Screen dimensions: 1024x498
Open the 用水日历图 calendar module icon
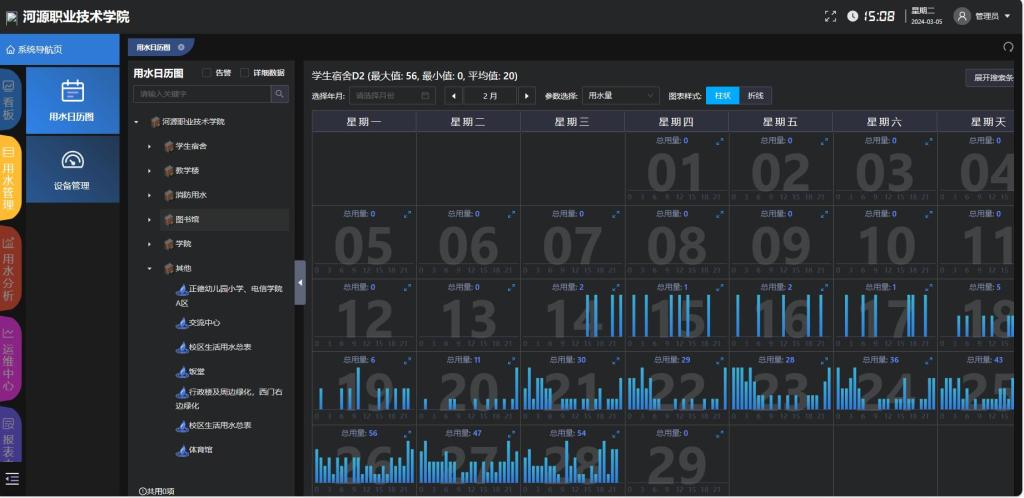[x=72, y=92]
